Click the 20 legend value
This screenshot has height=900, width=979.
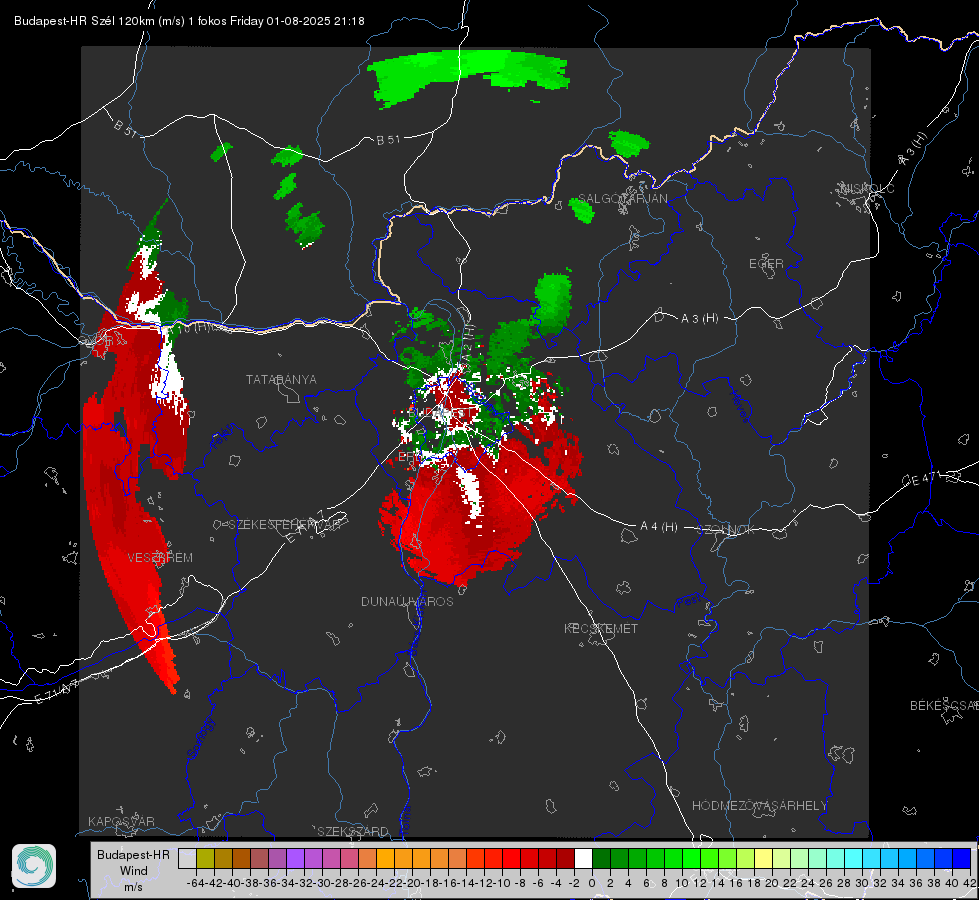click(772, 883)
